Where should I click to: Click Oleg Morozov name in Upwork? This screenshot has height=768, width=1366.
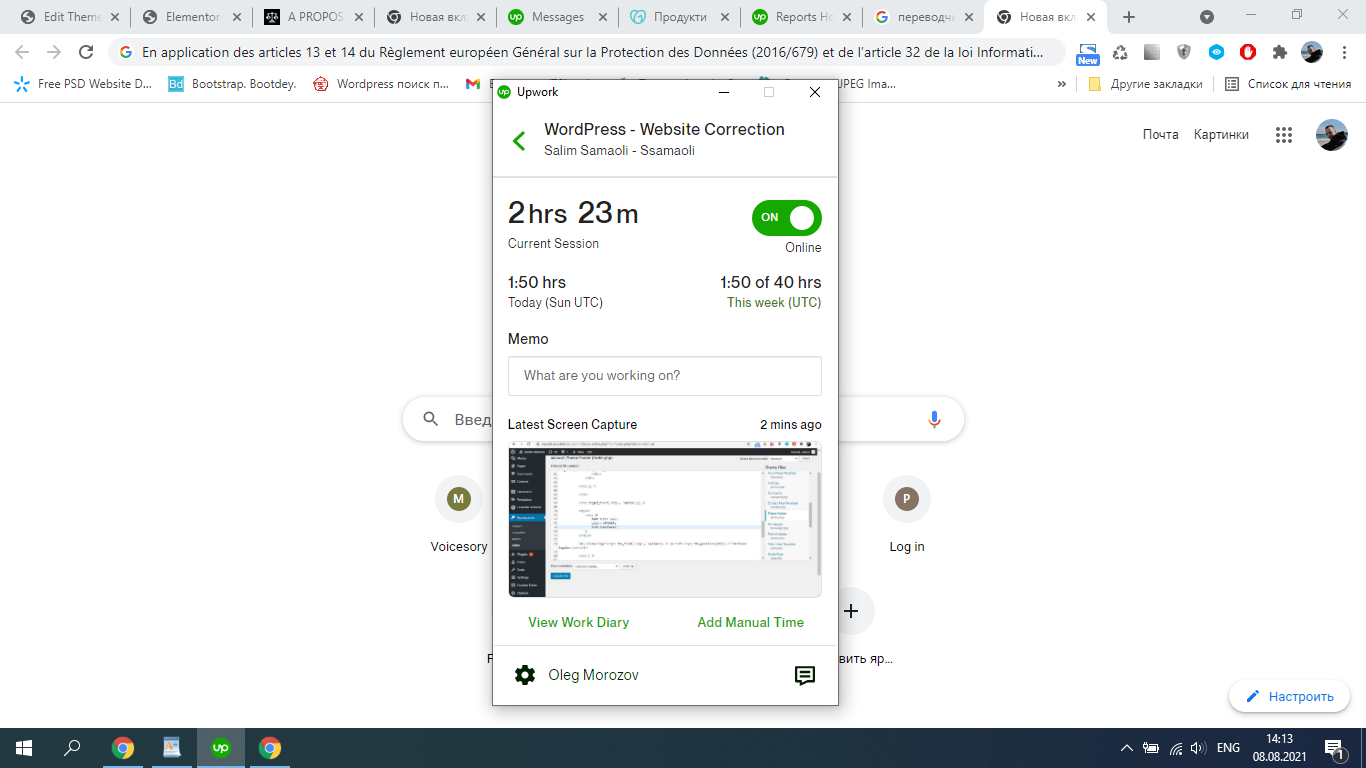[x=594, y=675]
